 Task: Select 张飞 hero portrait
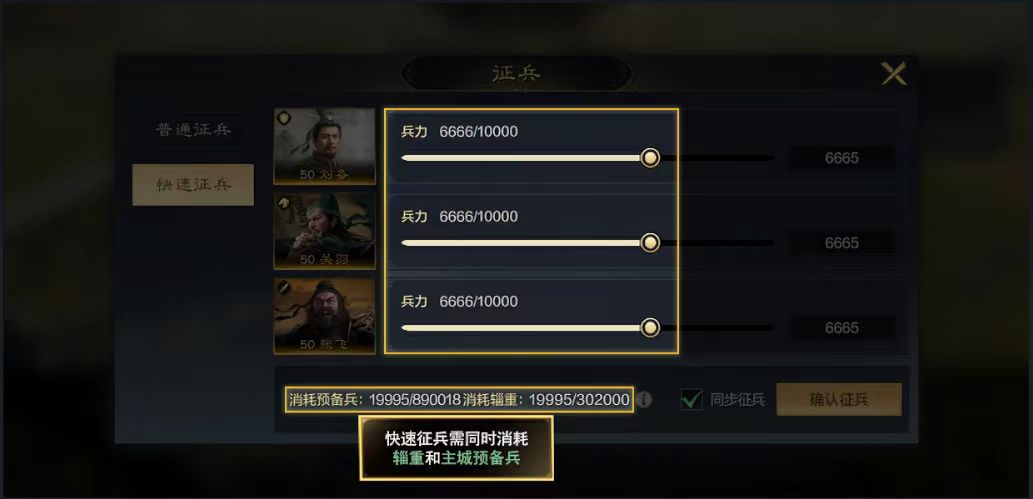coord(325,316)
